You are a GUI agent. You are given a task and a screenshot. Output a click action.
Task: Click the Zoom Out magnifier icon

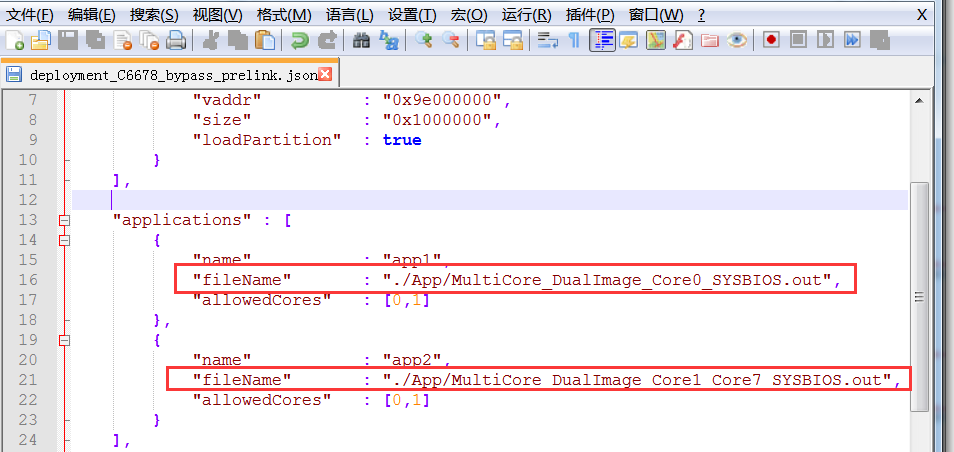(x=451, y=41)
